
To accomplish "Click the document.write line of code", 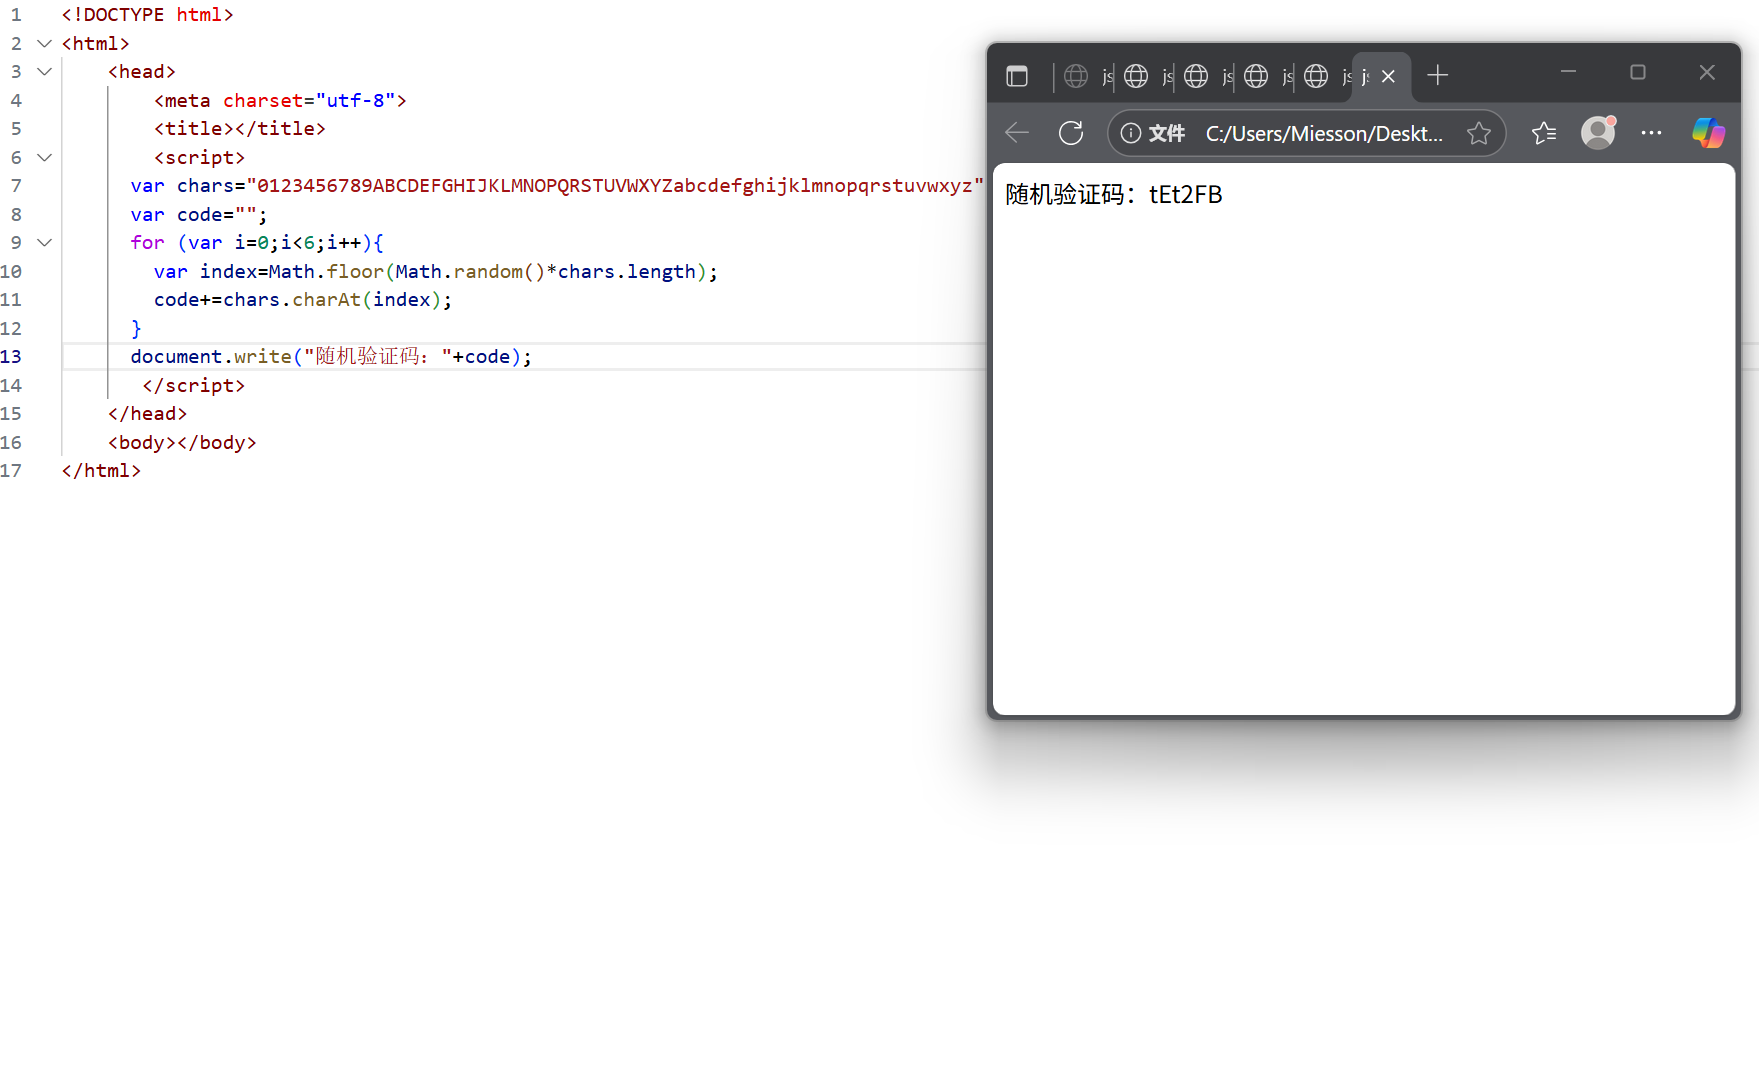I will [x=331, y=356].
